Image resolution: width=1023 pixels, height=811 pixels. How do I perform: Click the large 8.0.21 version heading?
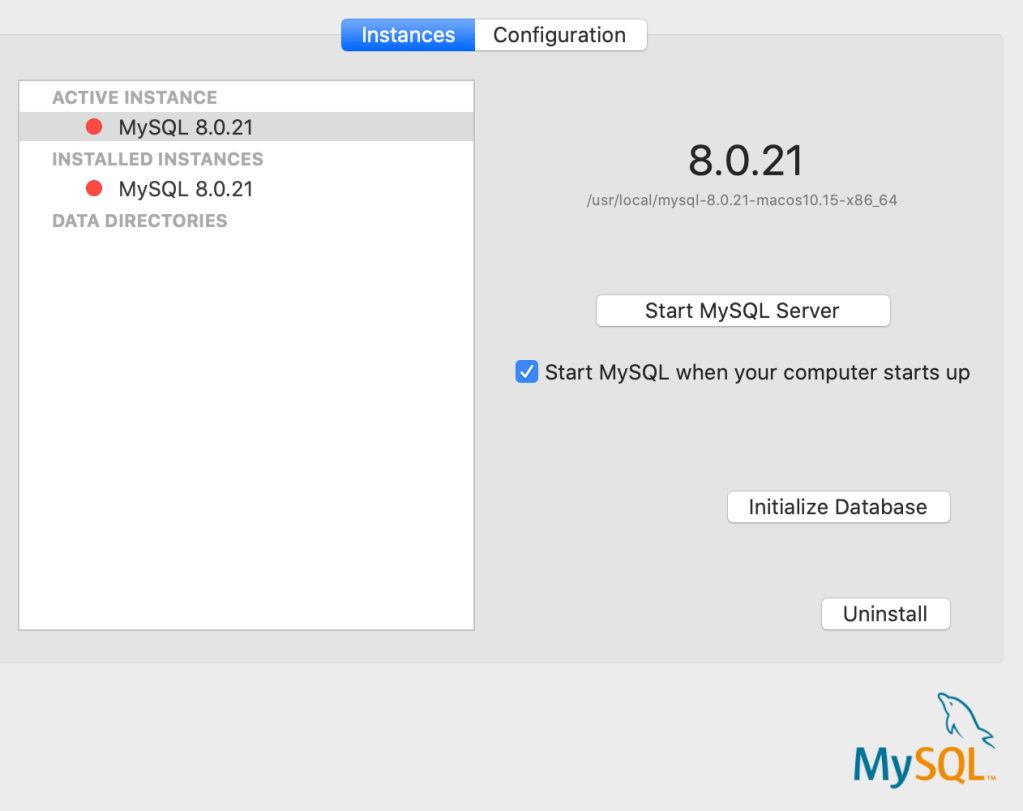tap(745, 161)
